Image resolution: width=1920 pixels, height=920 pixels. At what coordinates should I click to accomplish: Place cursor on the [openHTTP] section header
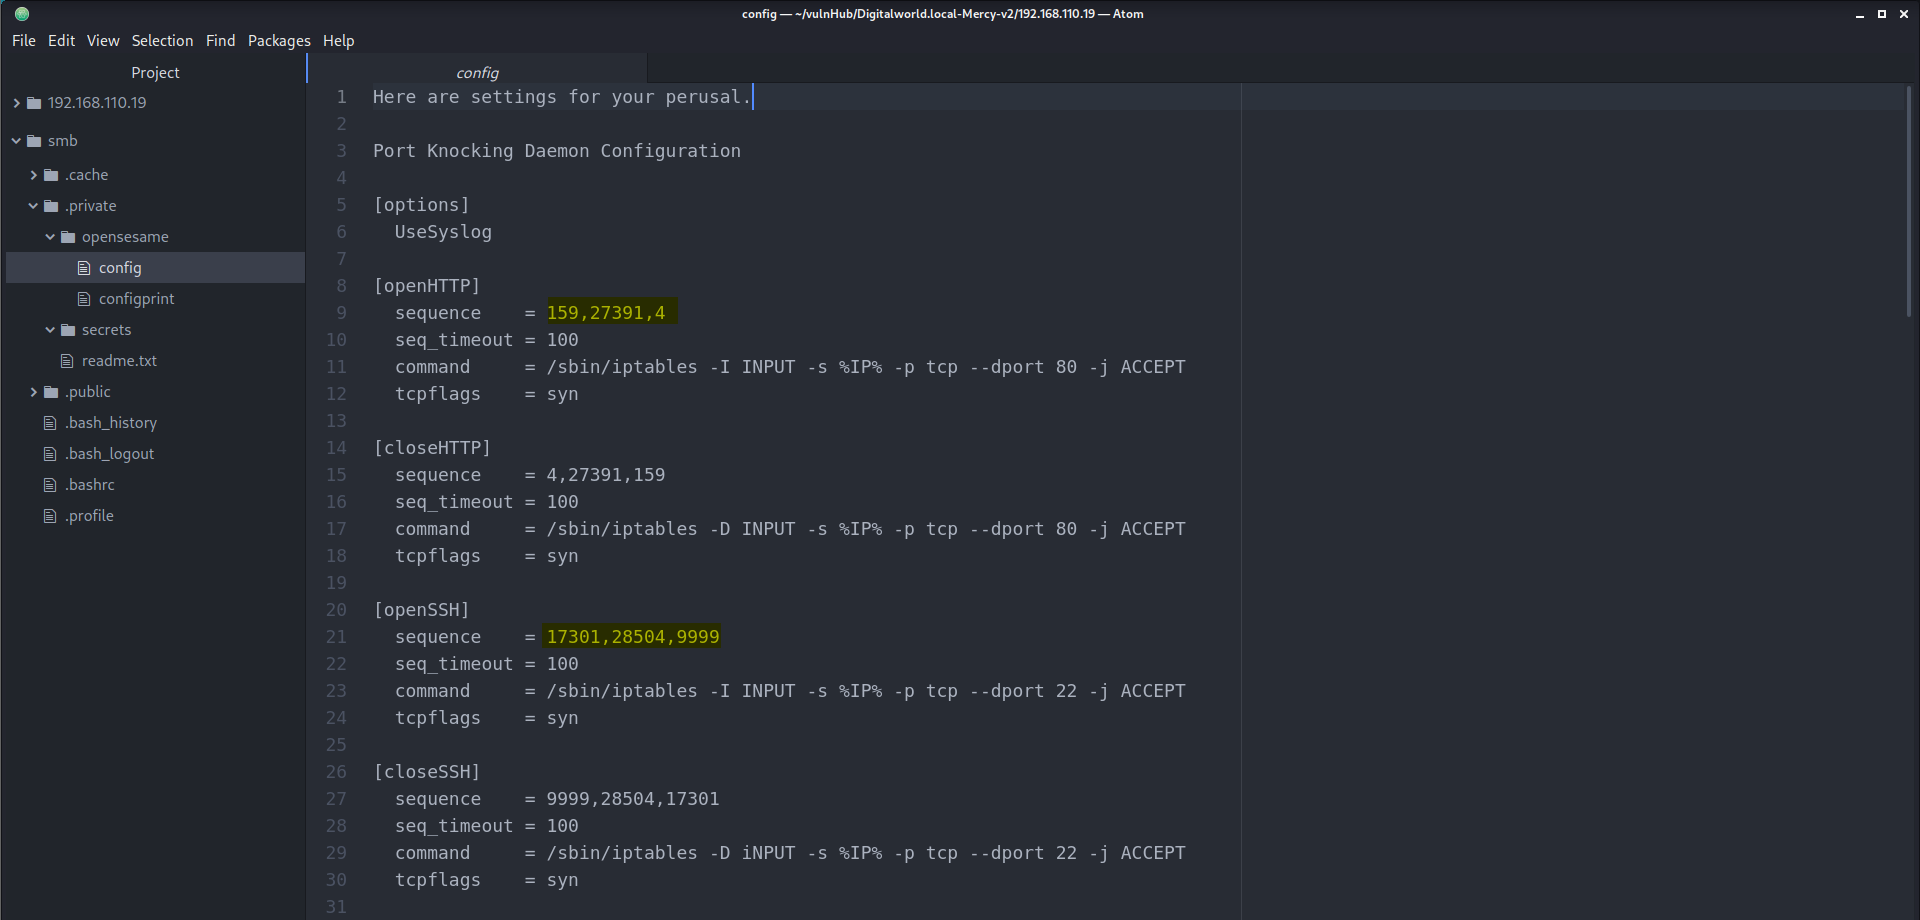tap(427, 286)
